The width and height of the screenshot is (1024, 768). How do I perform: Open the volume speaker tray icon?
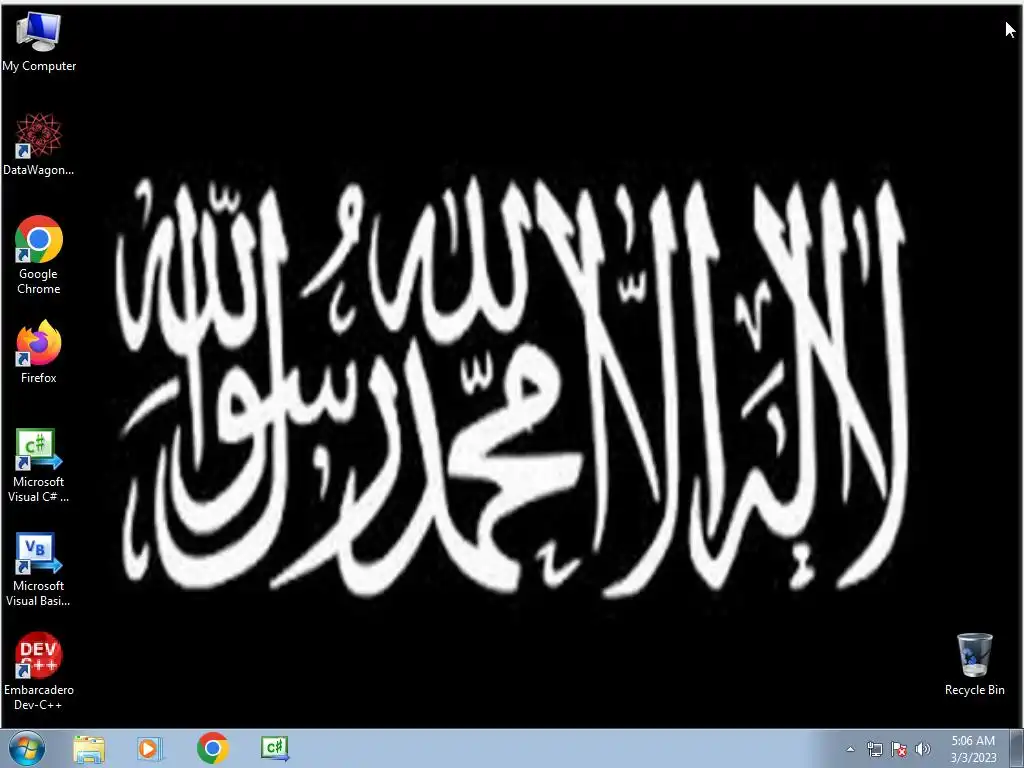coord(922,749)
